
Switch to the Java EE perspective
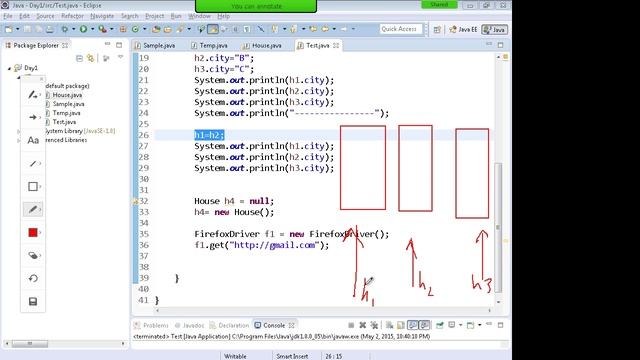(x=463, y=29)
